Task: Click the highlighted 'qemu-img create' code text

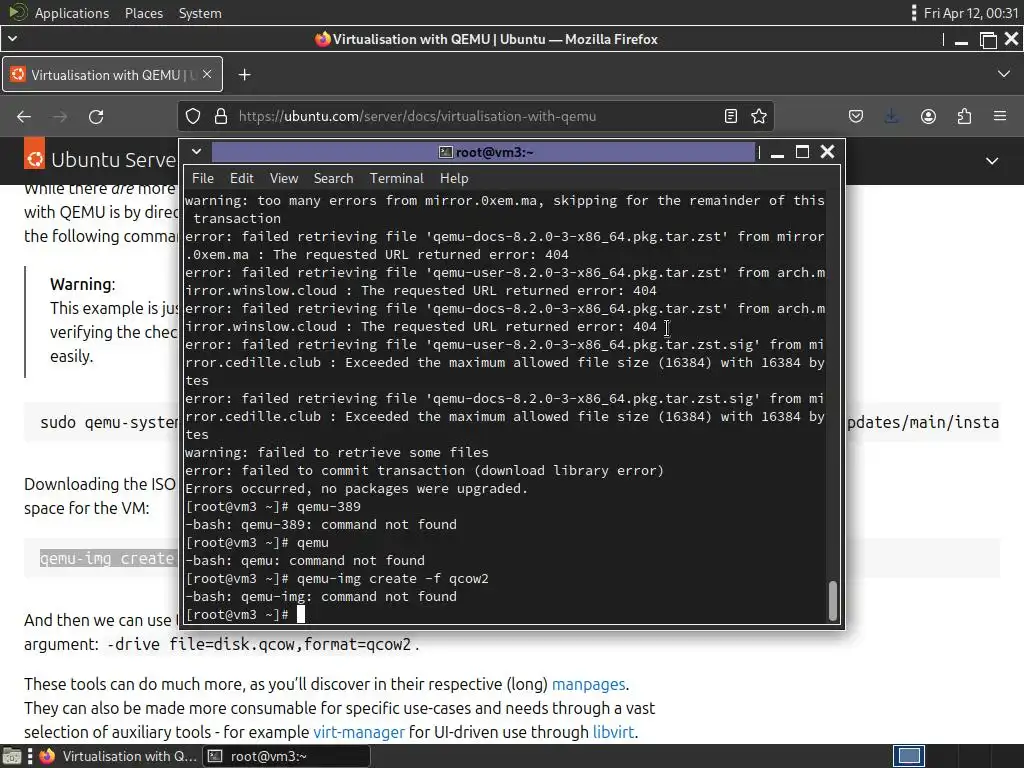Action: [x=107, y=559]
